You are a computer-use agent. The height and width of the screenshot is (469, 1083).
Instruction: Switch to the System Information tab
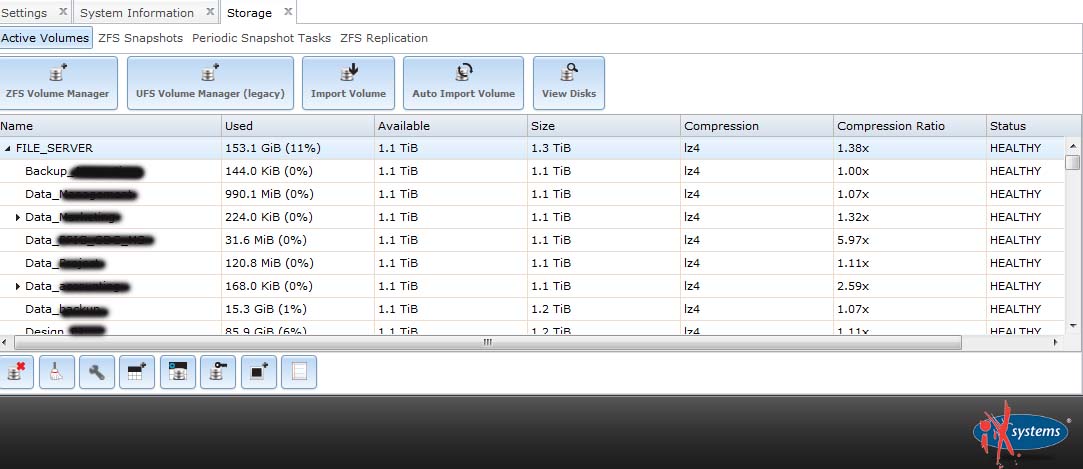coord(137,13)
